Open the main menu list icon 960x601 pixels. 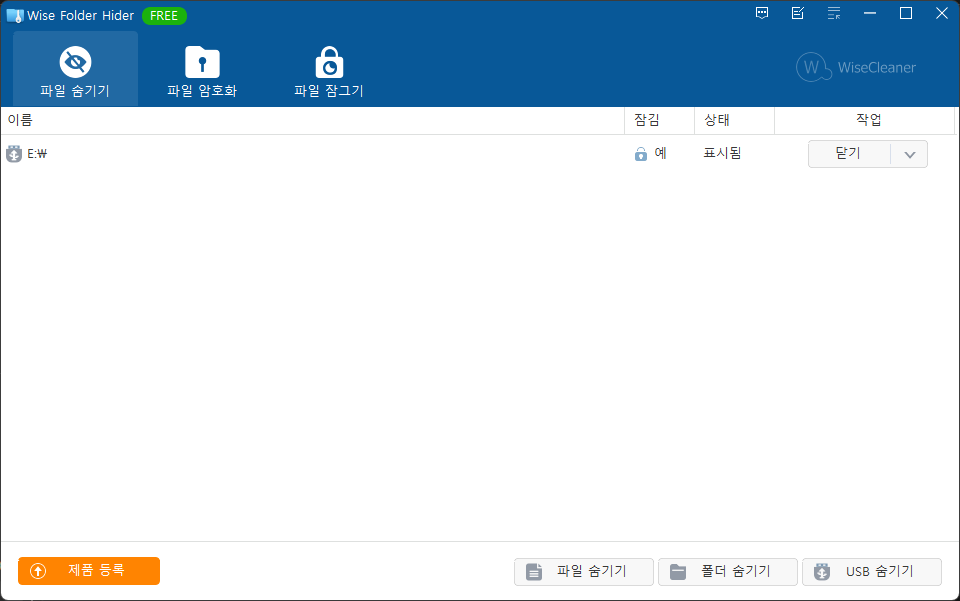(833, 14)
